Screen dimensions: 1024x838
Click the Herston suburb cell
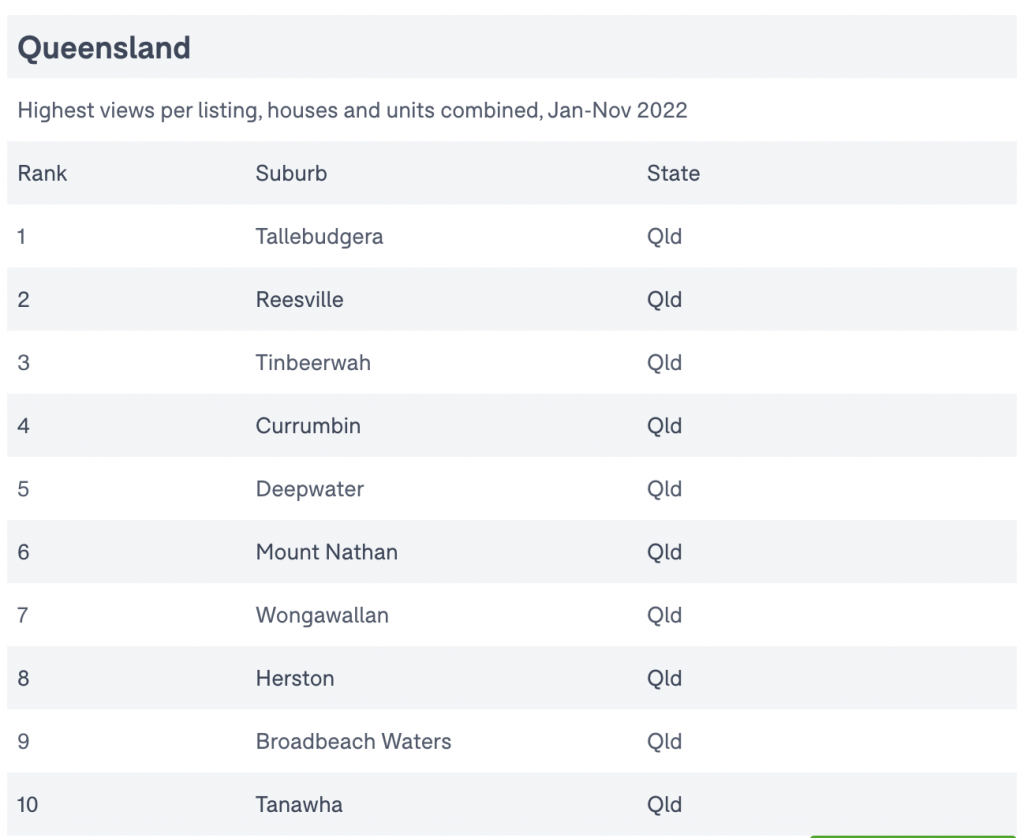coord(295,678)
